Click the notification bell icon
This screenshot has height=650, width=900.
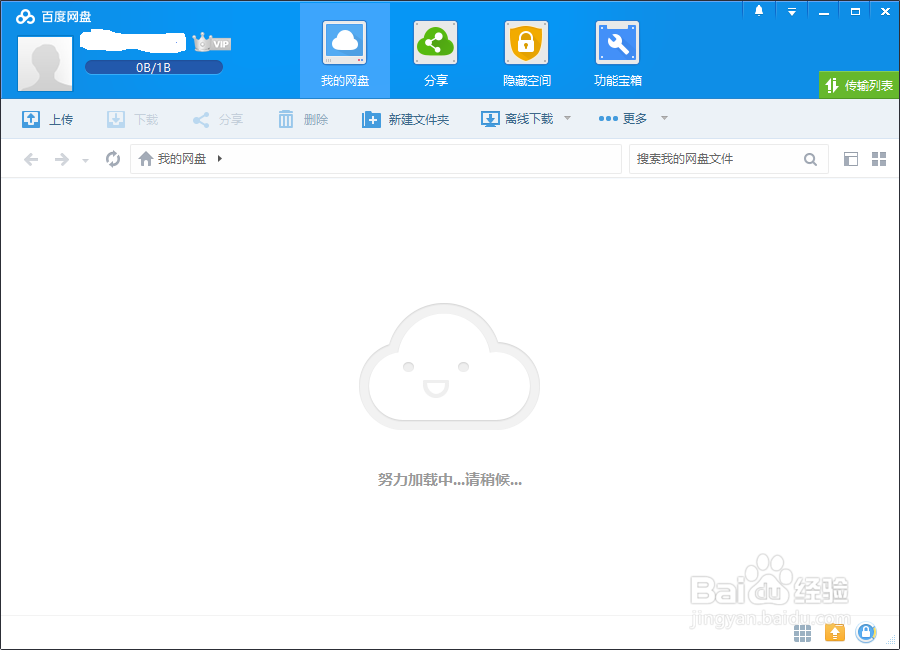point(758,11)
